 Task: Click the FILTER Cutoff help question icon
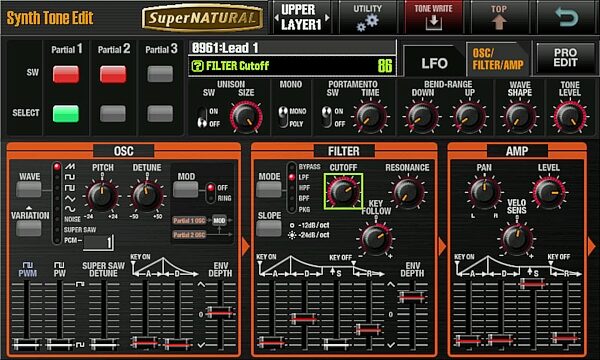[x=197, y=66]
